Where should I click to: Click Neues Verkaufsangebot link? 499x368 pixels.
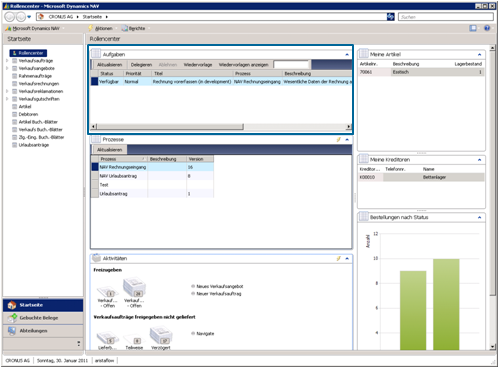(x=220, y=286)
